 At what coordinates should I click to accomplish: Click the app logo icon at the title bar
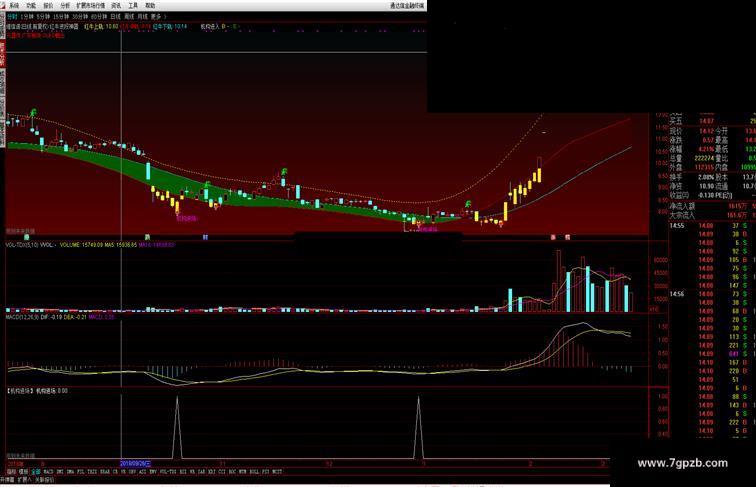3,6
